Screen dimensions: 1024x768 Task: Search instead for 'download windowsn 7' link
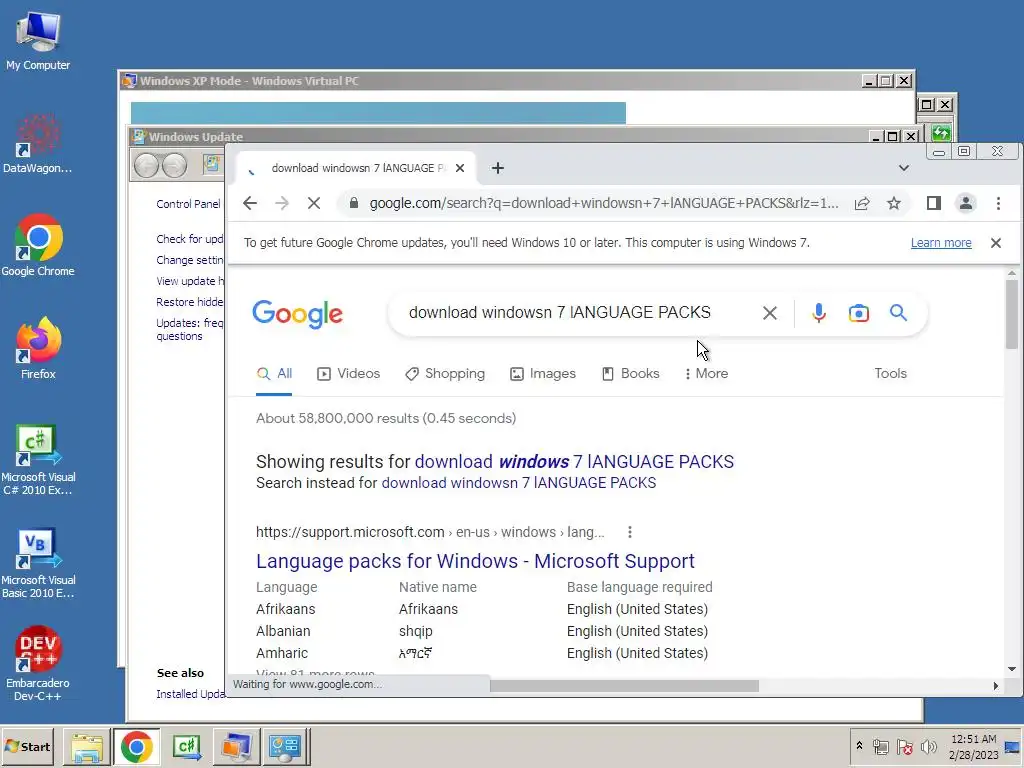[x=519, y=483]
